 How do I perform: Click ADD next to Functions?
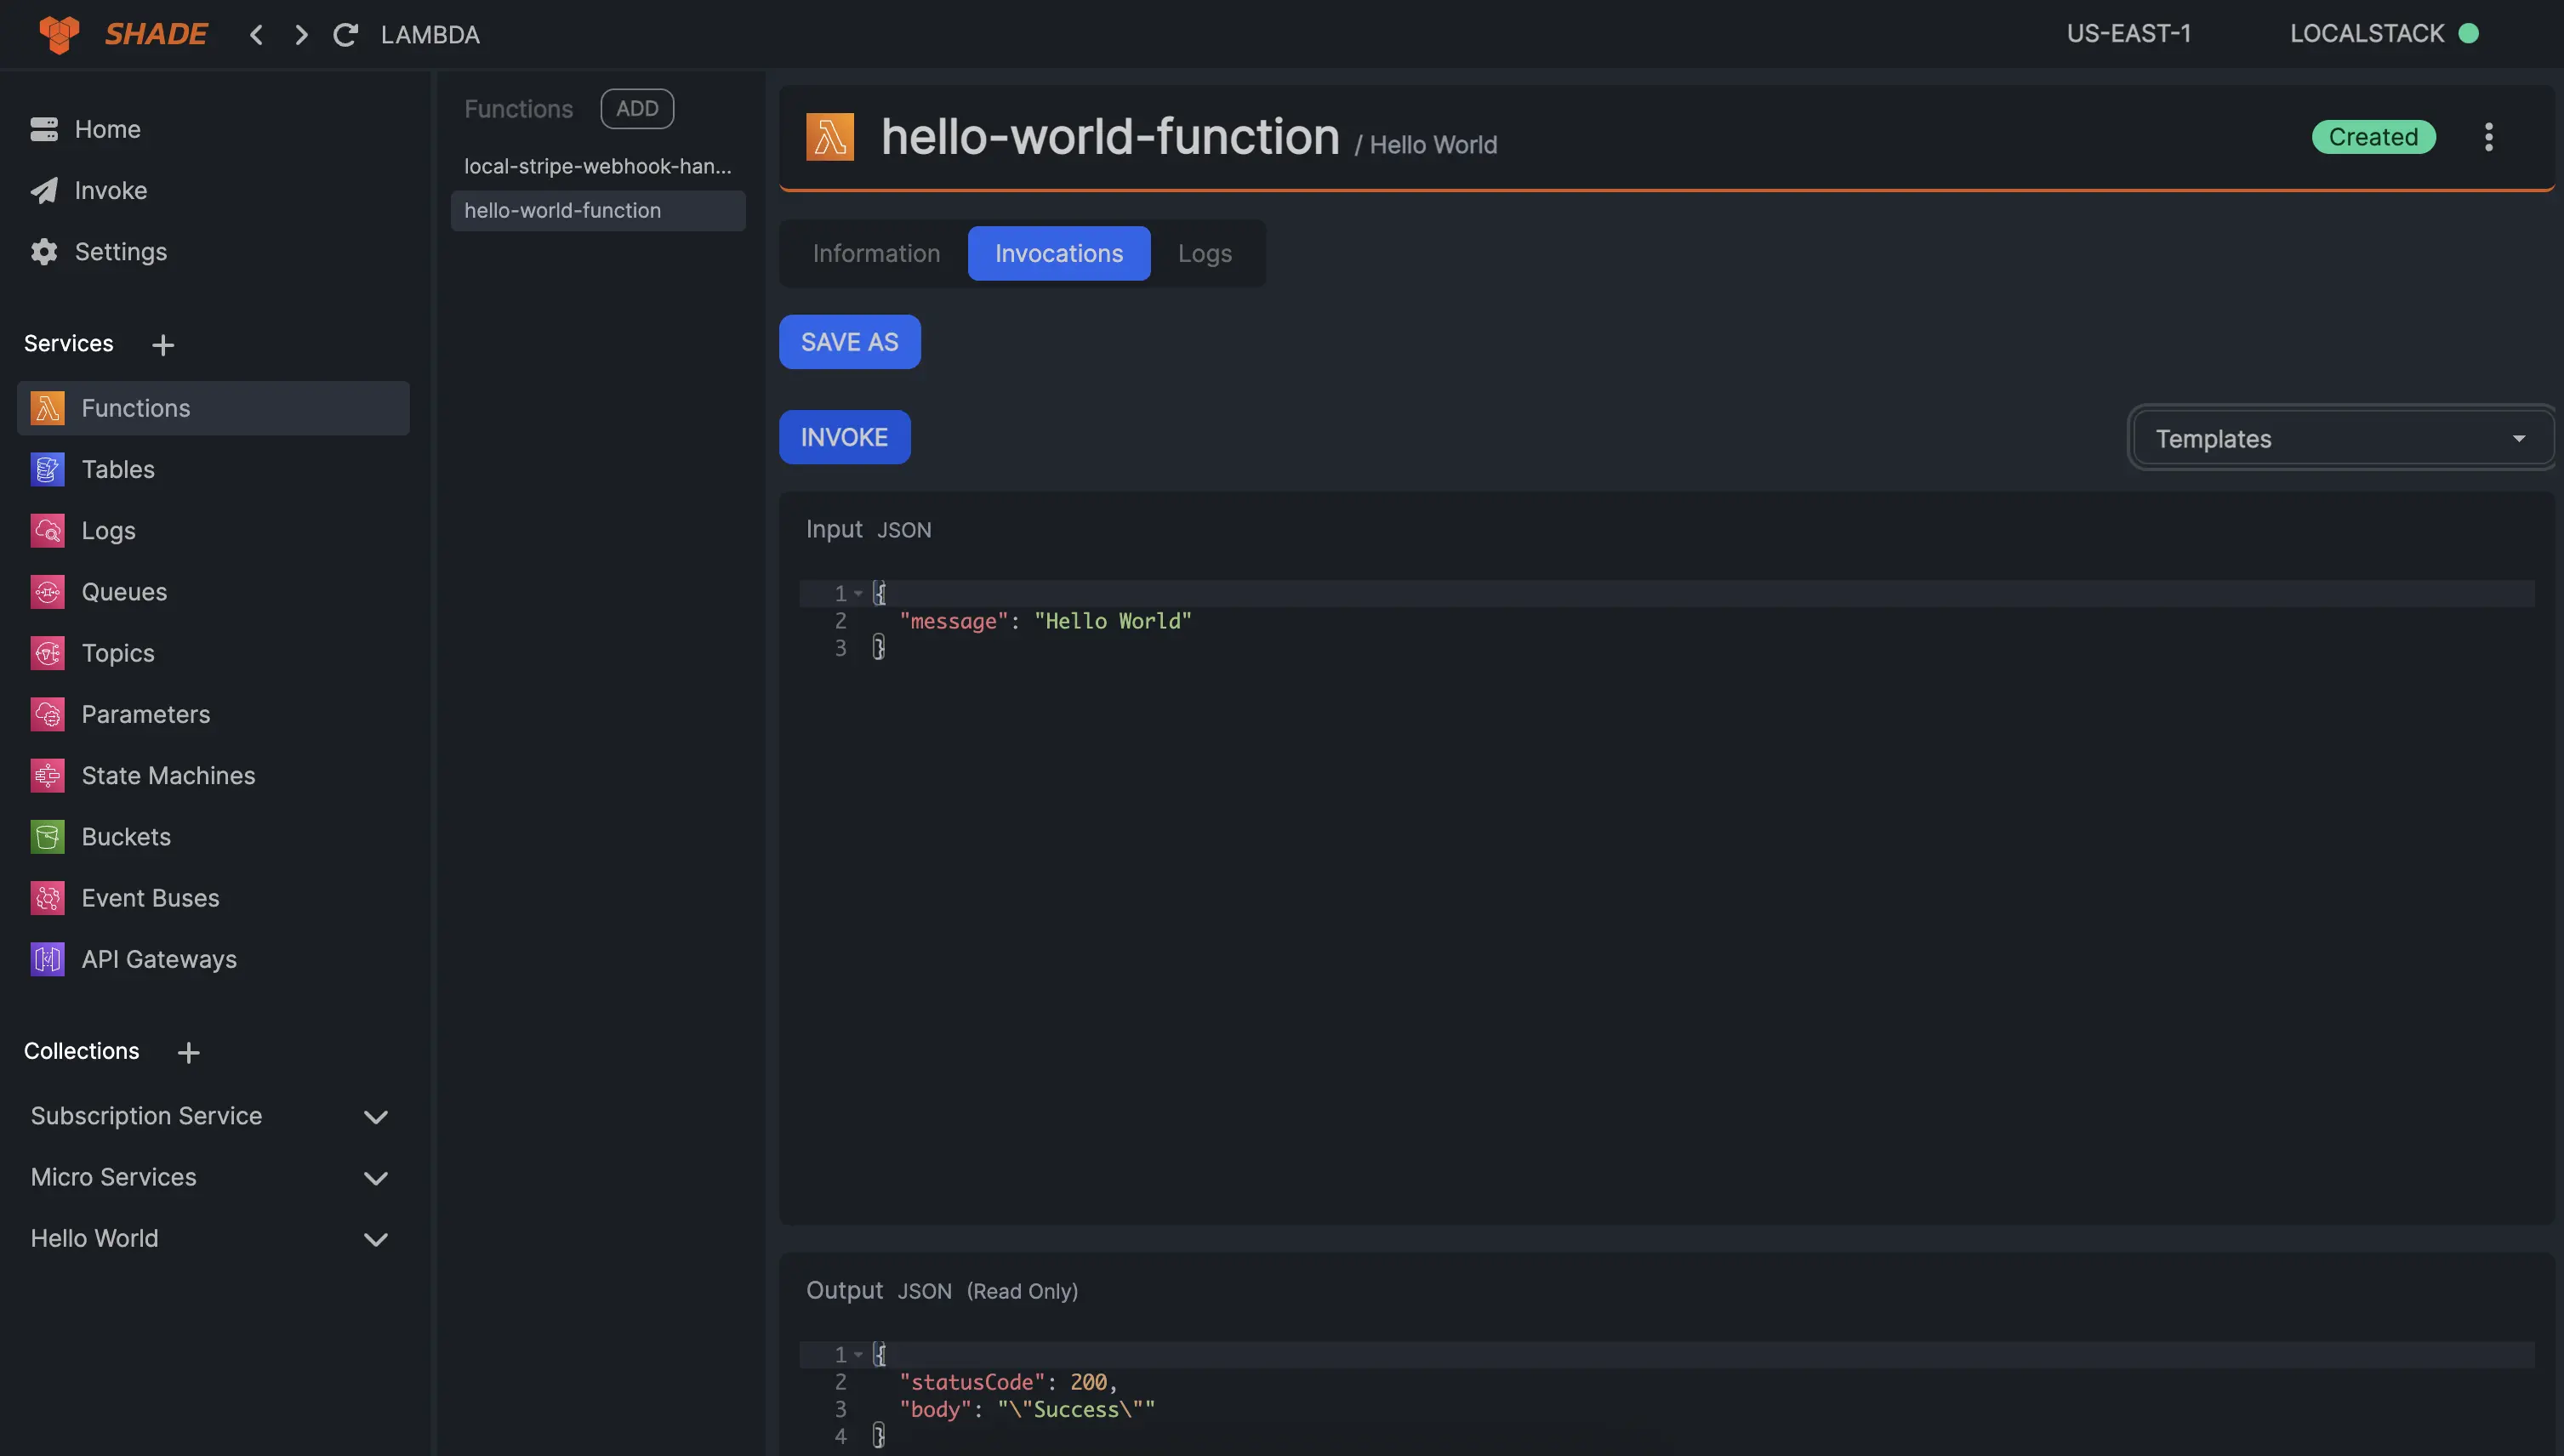(637, 108)
